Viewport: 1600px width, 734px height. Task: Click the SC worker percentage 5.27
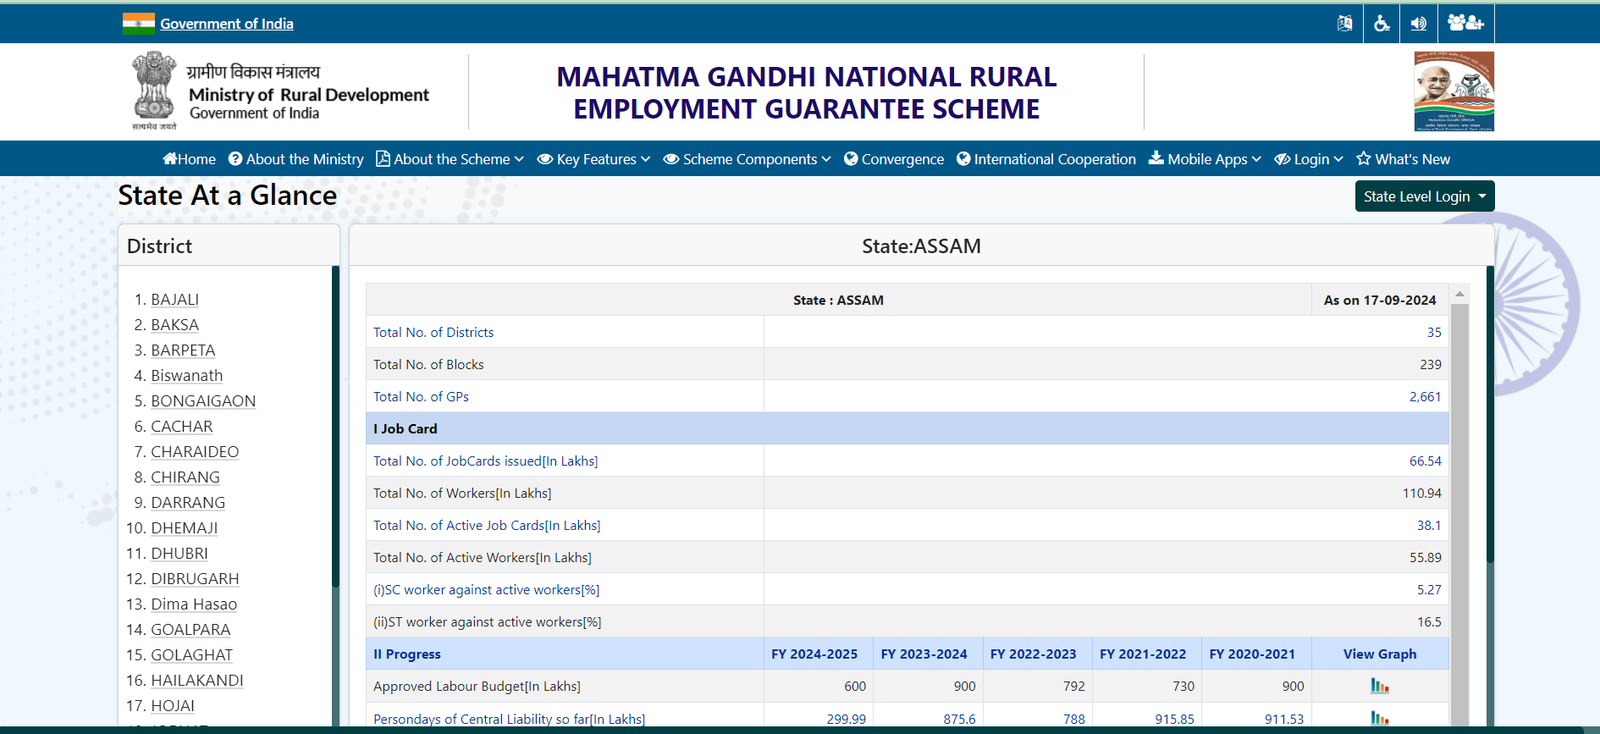[x=1429, y=590]
